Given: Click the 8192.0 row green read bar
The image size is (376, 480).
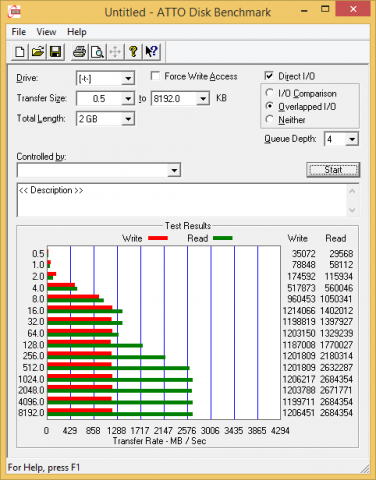Looking at the screenshot, I should tap(120, 414).
